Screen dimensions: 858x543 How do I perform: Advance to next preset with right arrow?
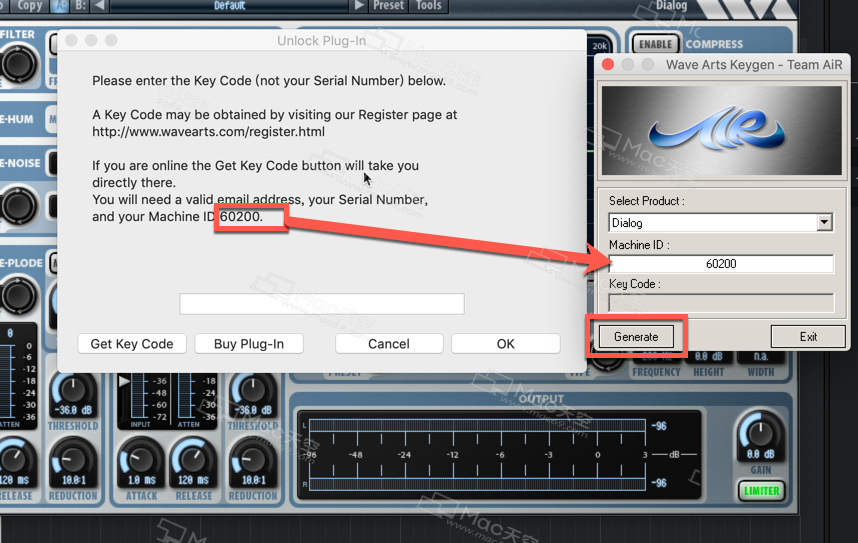(359, 6)
